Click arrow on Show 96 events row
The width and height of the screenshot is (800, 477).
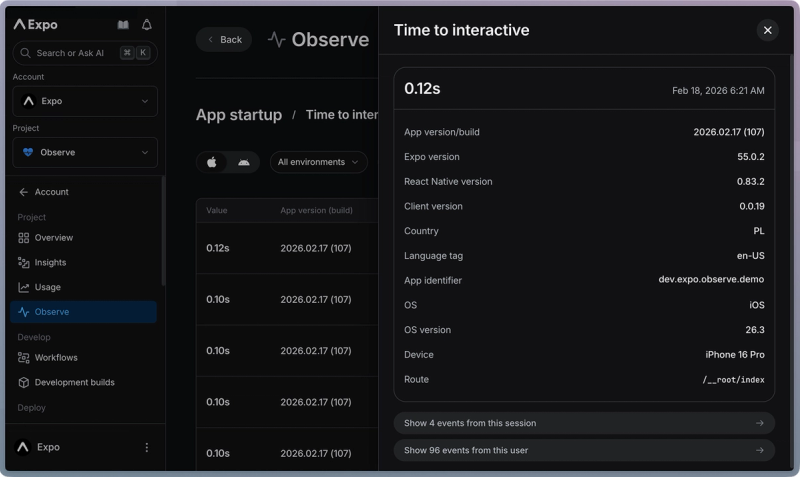click(x=760, y=450)
